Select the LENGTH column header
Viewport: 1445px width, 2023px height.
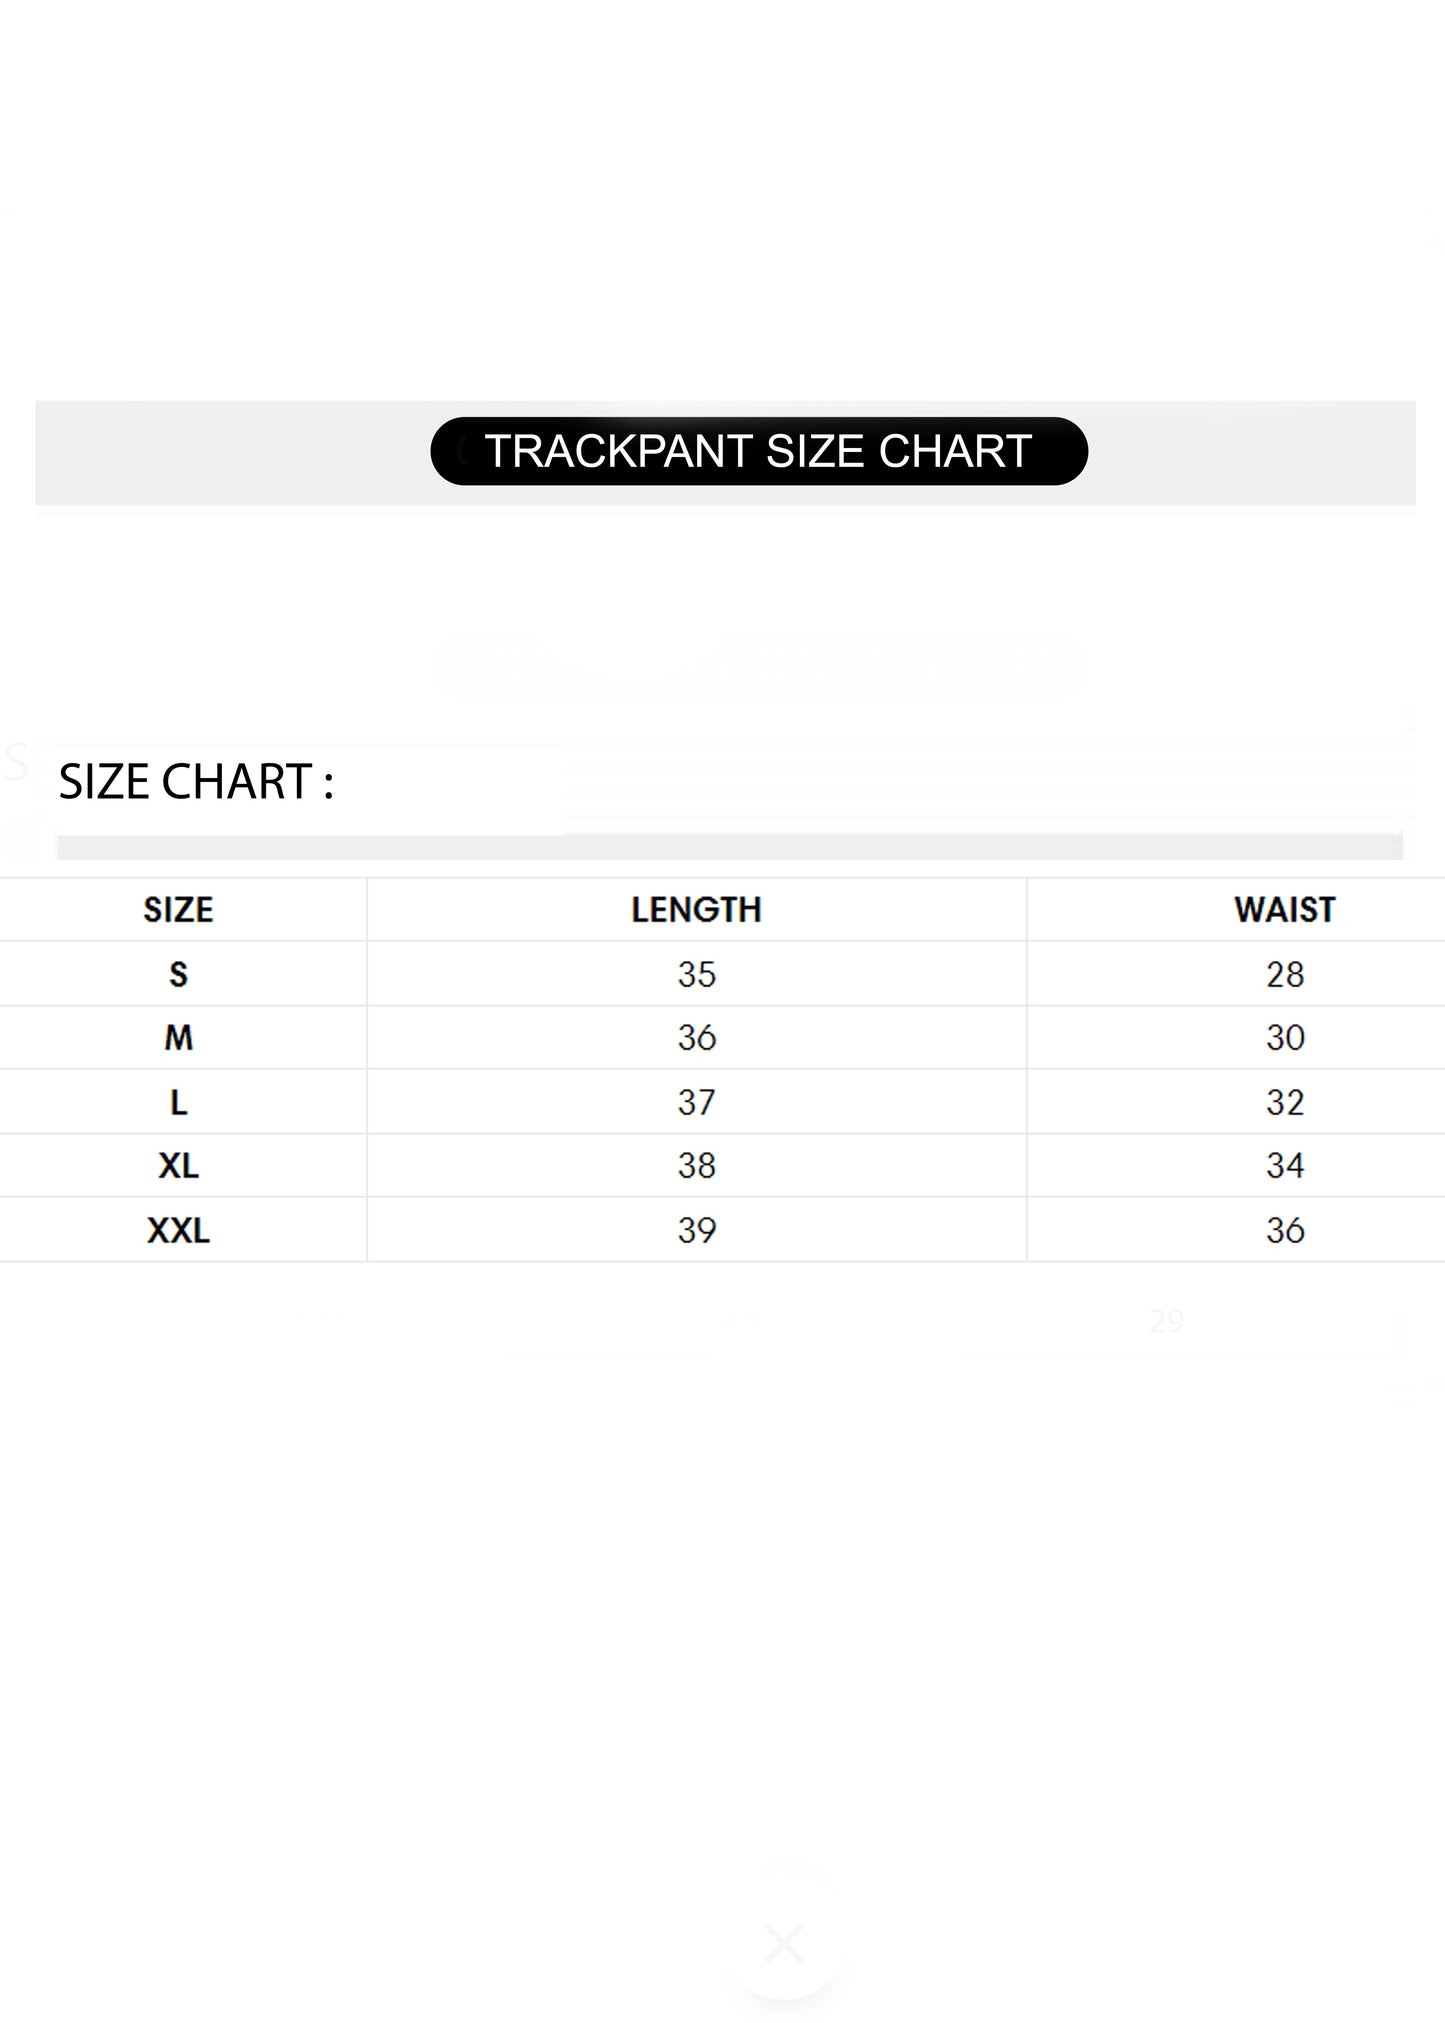click(x=696, y=910)
